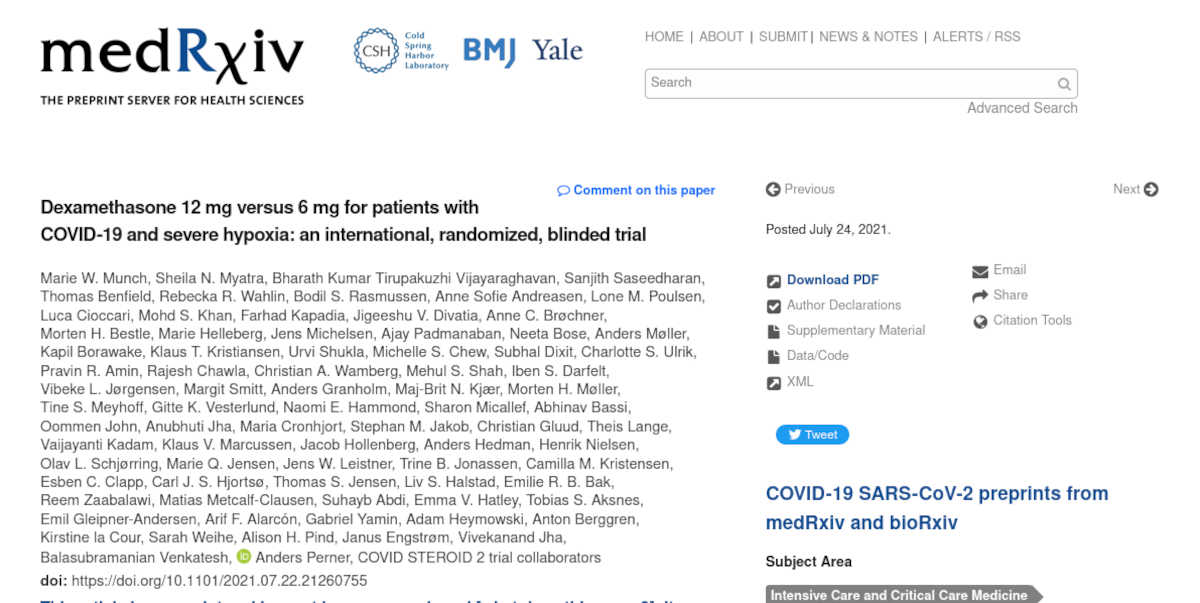
Task: Select Intensive Care and Critical Care Medicine tag
Action: tap(899, 595)
